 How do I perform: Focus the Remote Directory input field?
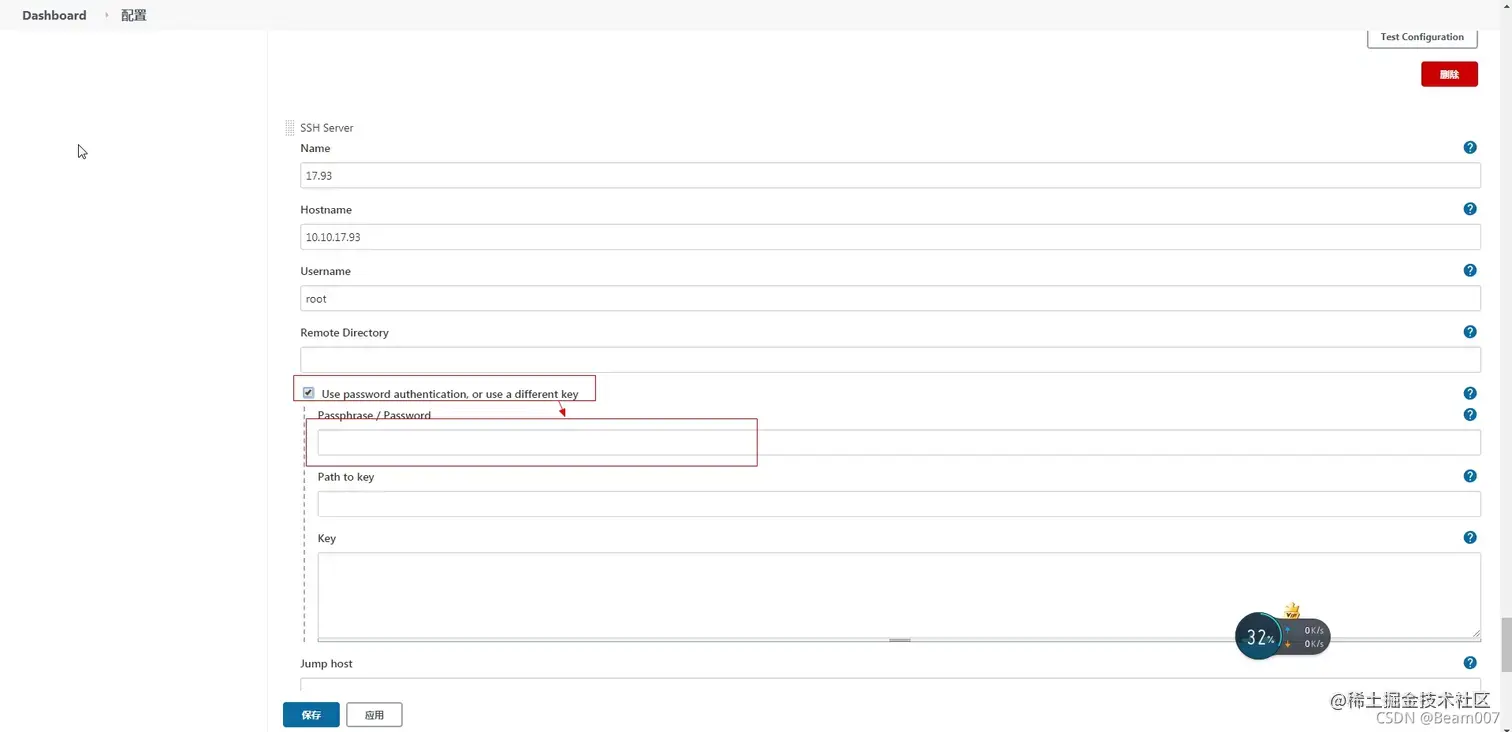pyautogui.click(x=890, y=360)
